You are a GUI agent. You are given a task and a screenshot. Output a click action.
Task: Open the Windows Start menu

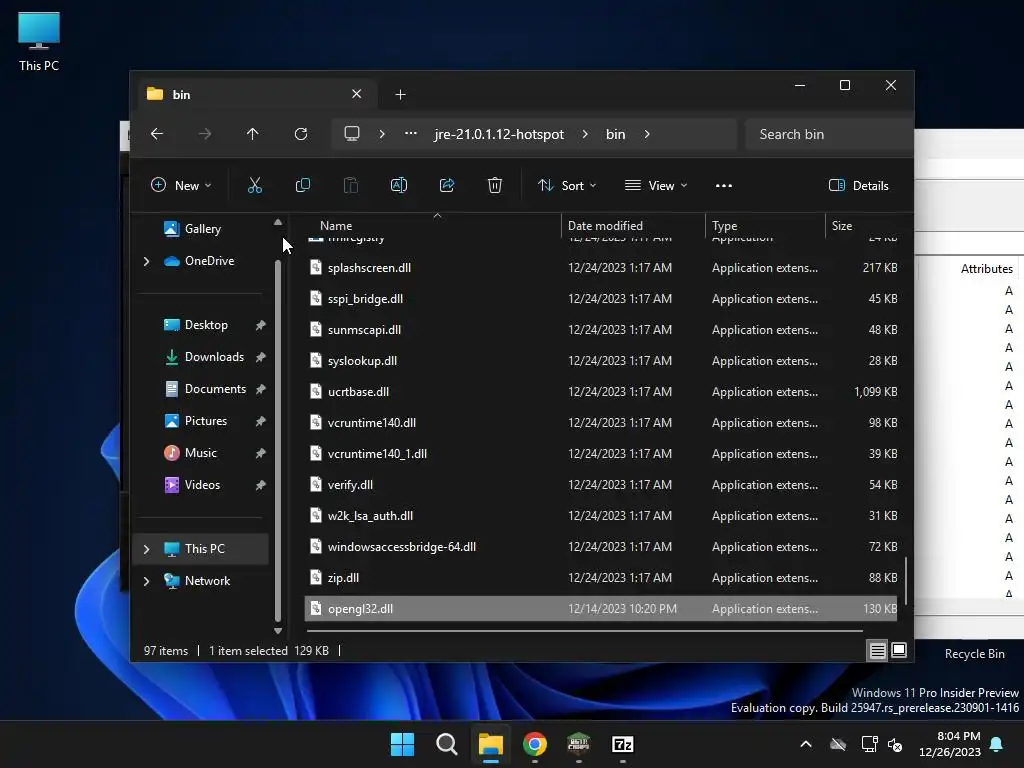coord(402,744)
